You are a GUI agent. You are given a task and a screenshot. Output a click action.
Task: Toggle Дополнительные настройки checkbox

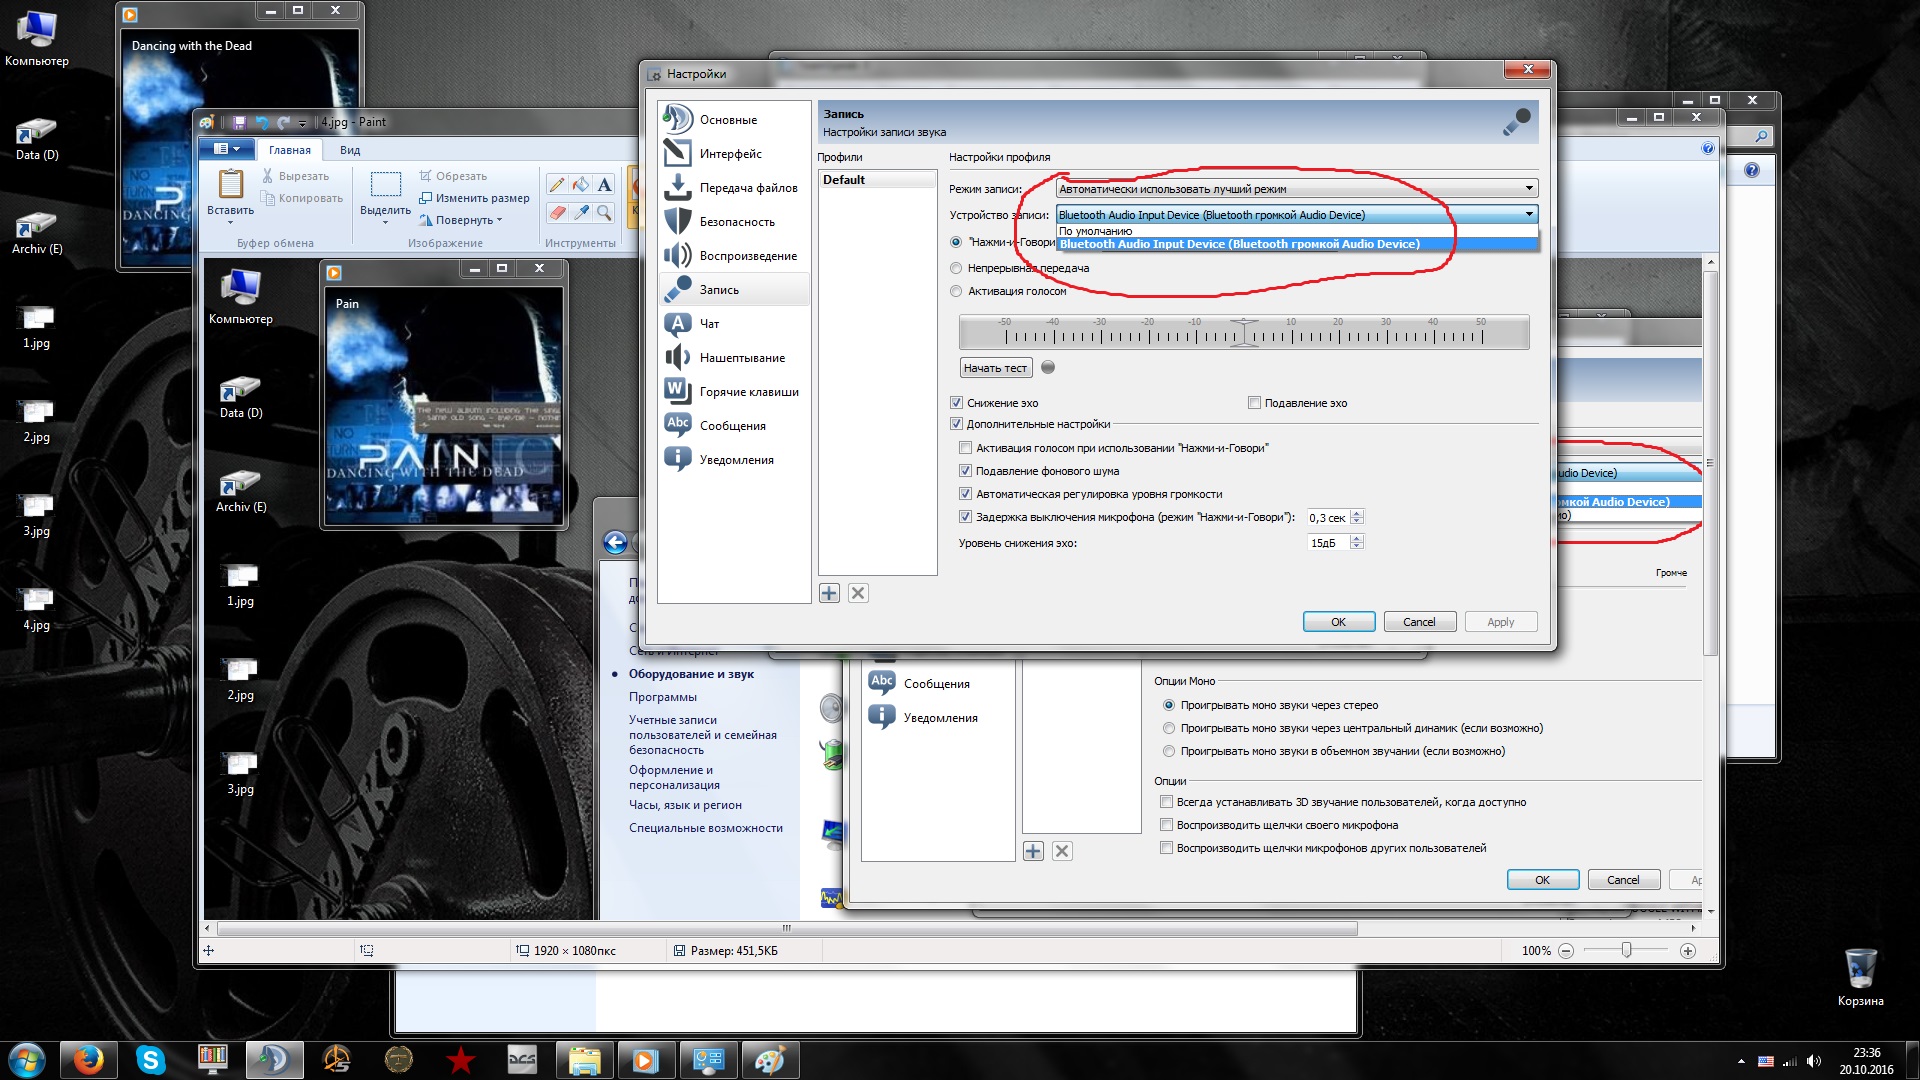pyautogui.click(x=956, y=424)
